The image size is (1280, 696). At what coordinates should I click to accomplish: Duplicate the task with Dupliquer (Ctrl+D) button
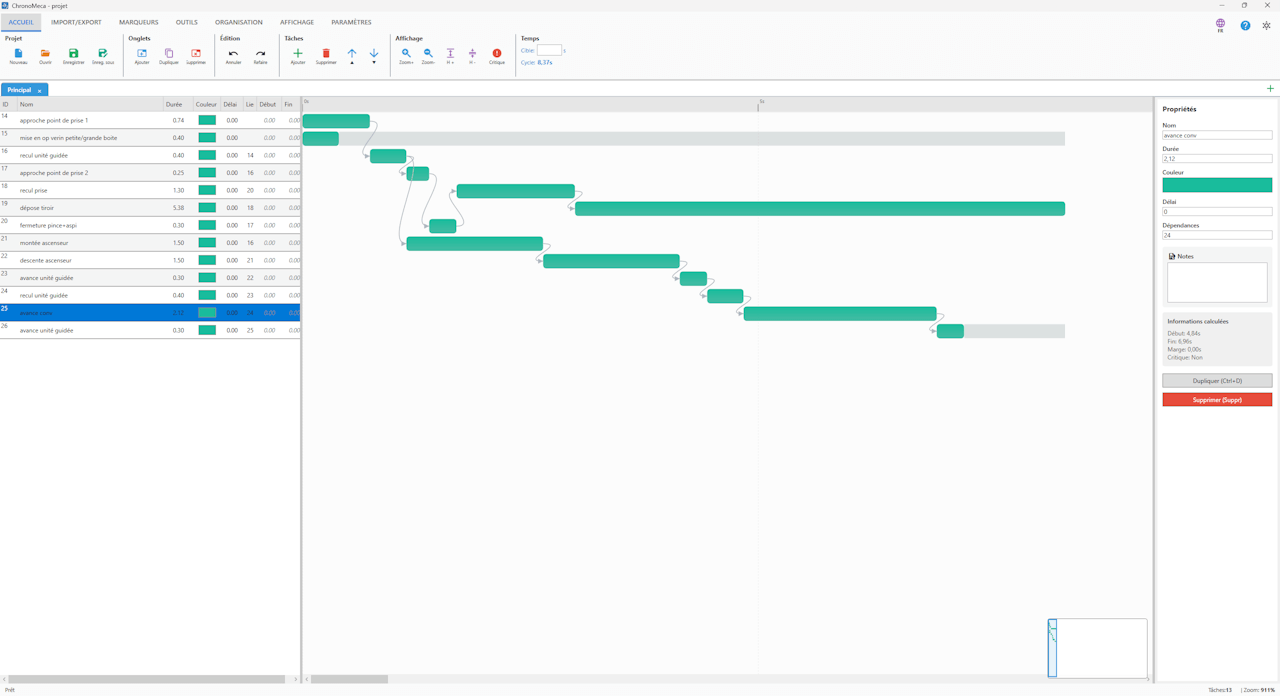(x=1216, y=380)
